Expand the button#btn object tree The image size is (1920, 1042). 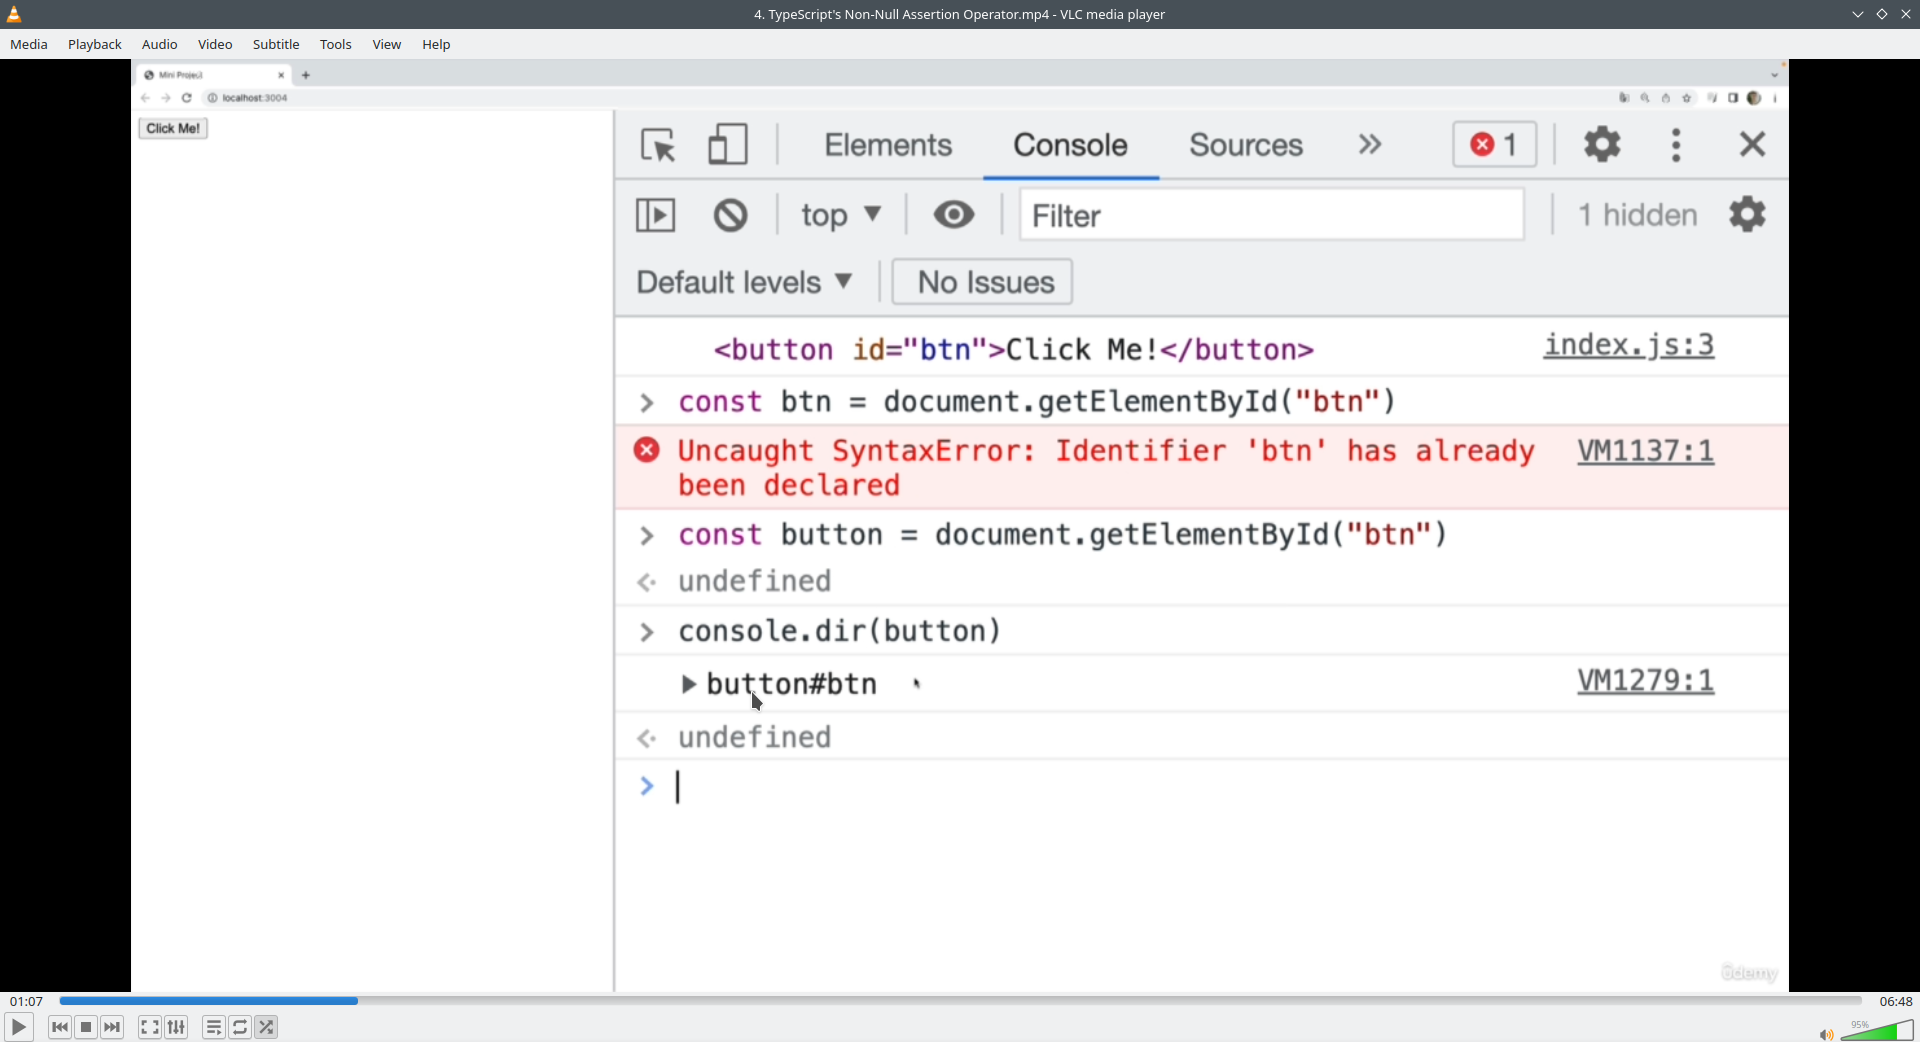(688, 684)
